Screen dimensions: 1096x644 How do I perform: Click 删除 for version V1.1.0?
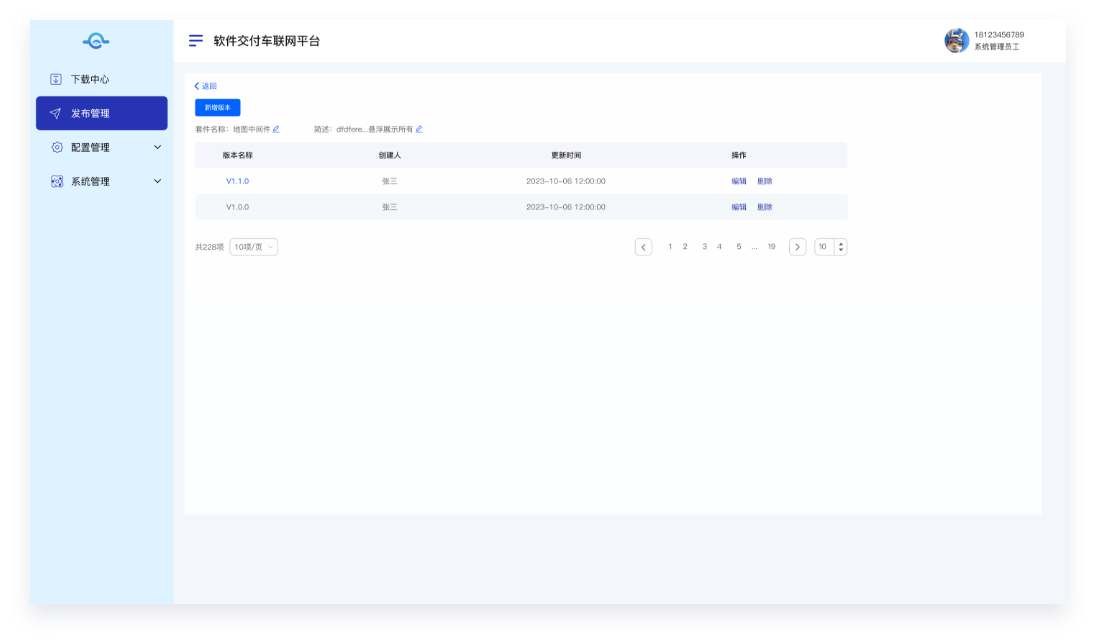tap(765, 181)
